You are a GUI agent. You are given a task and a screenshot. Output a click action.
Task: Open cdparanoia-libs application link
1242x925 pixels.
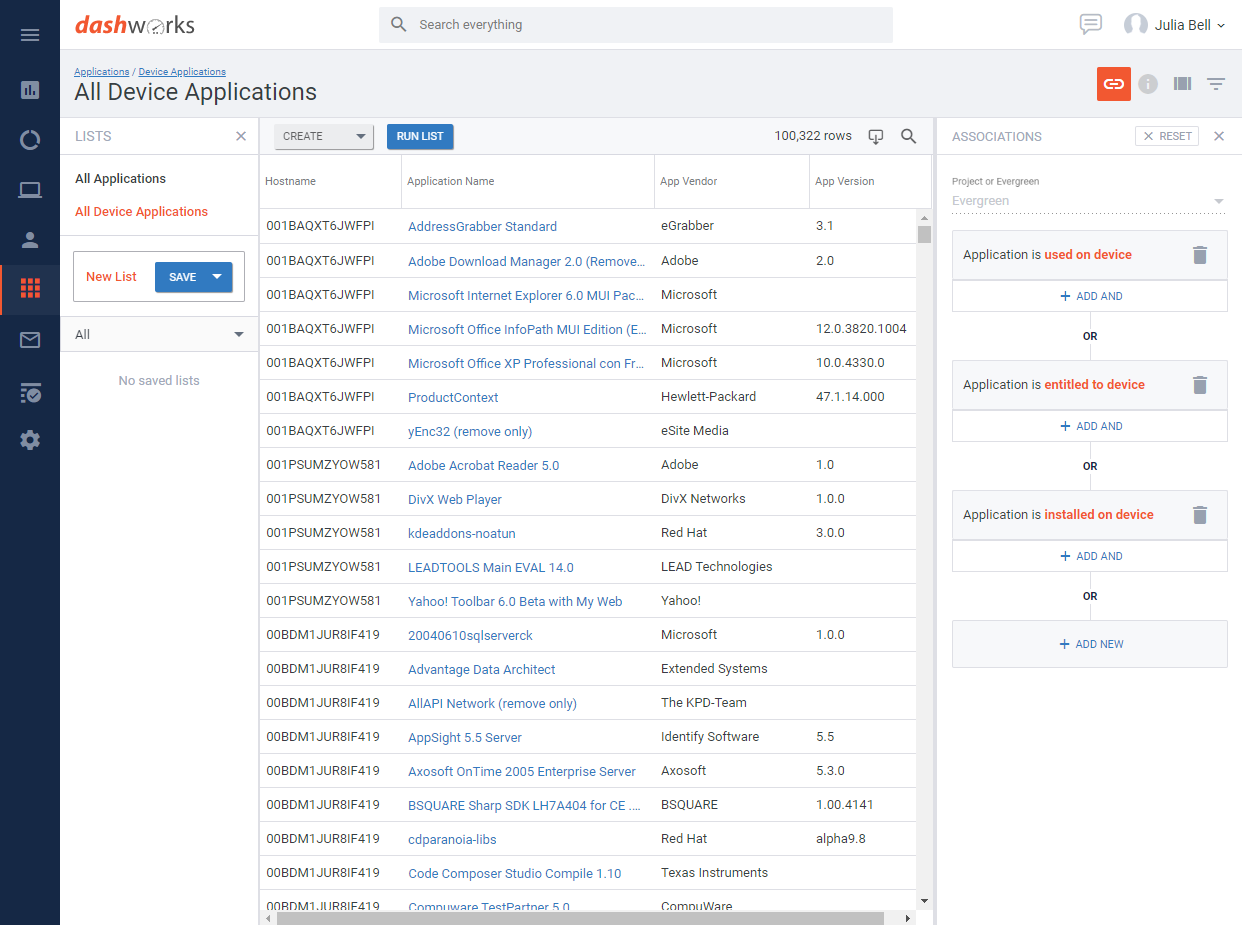click(x=452, y=840)
